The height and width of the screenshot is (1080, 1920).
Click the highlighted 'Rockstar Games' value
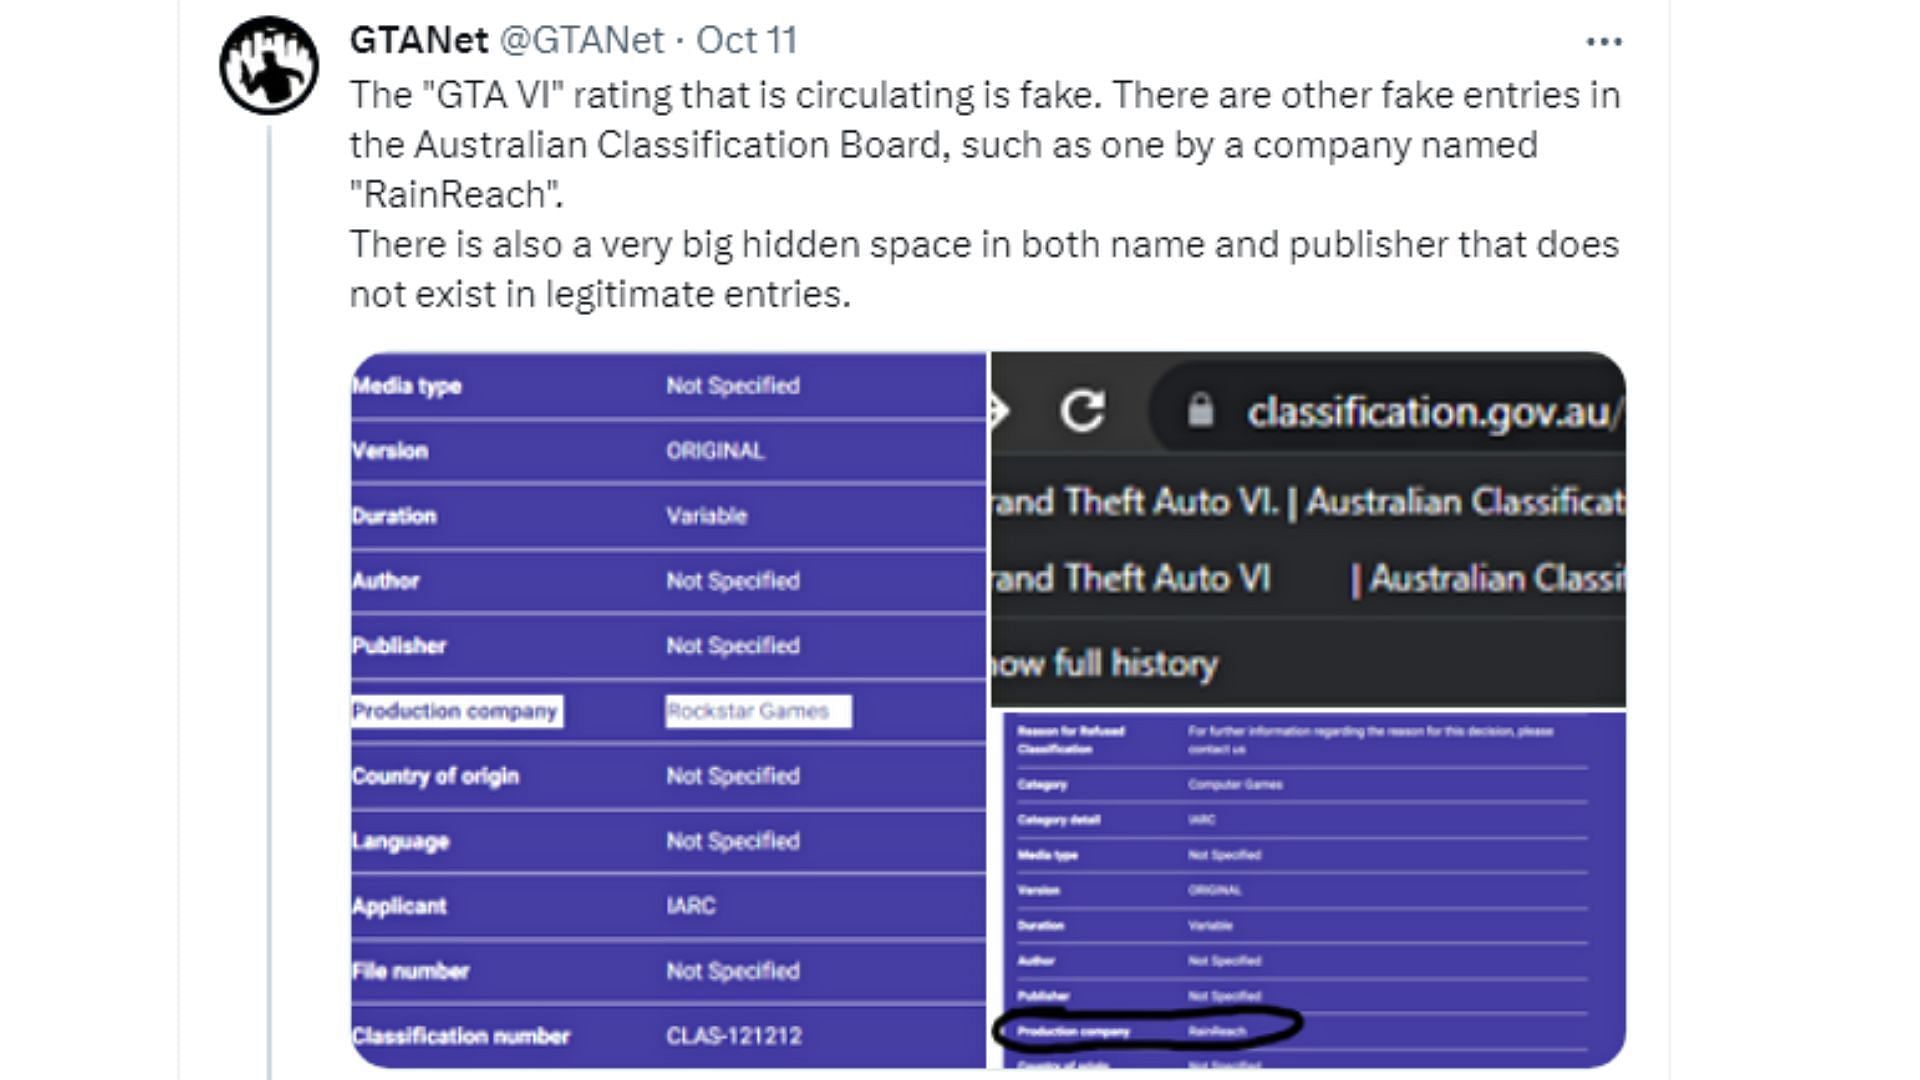click(x=758, y=711)
